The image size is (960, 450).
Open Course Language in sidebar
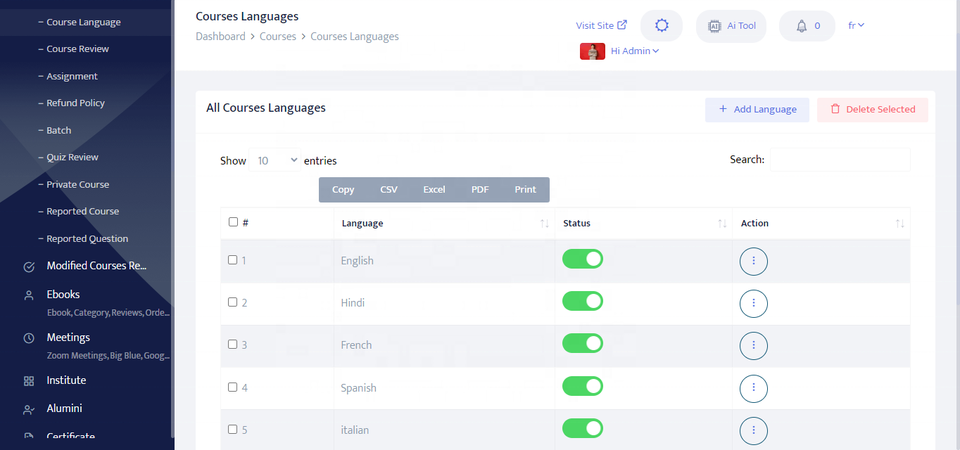tap(83, 22)
